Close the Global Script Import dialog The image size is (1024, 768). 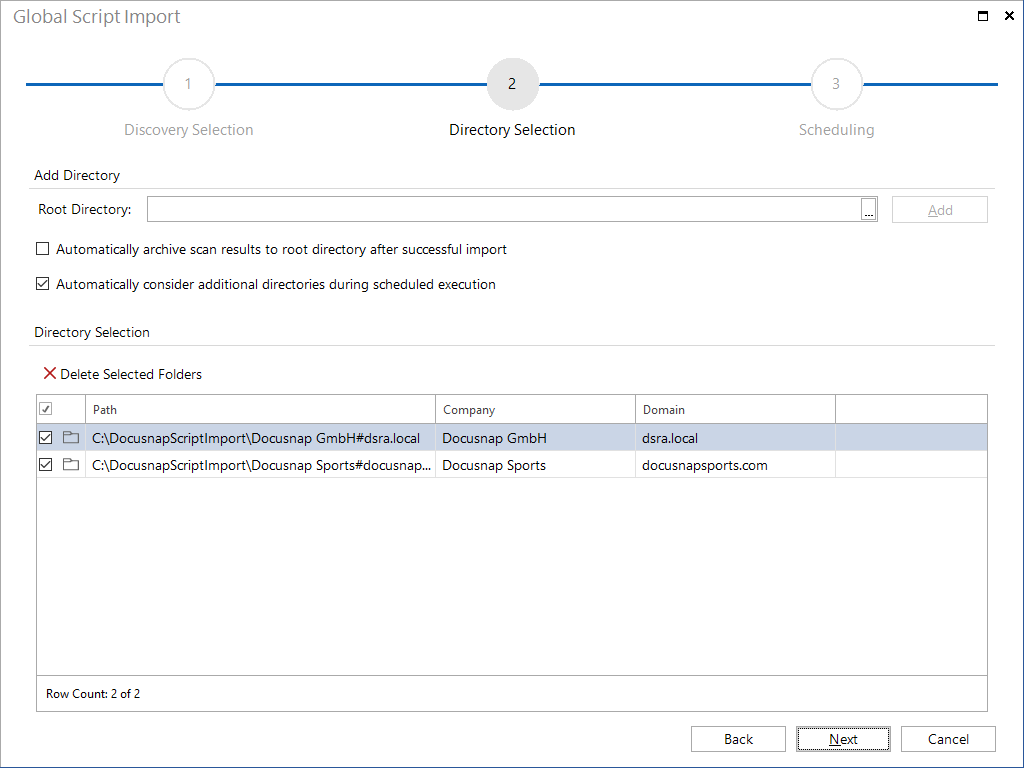pyautogui.click(x=1009, y=16)
